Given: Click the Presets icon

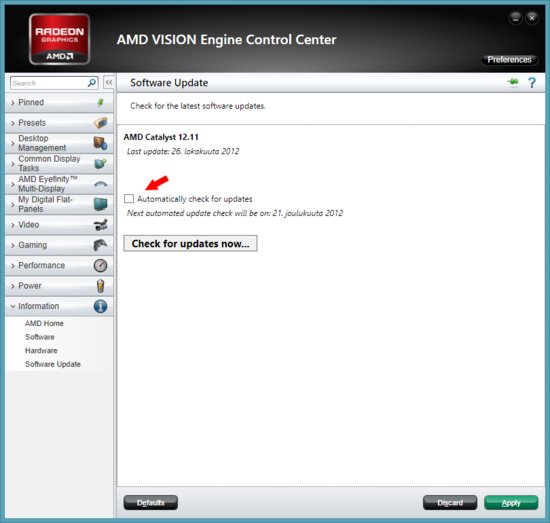Looking at the screenshot, I should (101, 123).
